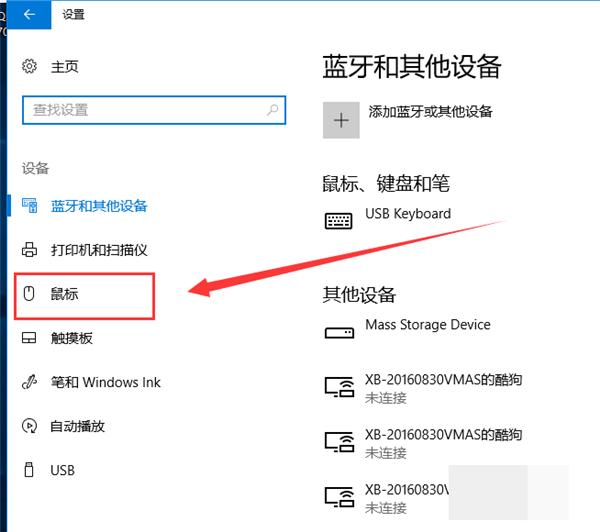Select Mass Storage Device entry
The width and height of the screenshot is (600, 532).
(428, 325)
